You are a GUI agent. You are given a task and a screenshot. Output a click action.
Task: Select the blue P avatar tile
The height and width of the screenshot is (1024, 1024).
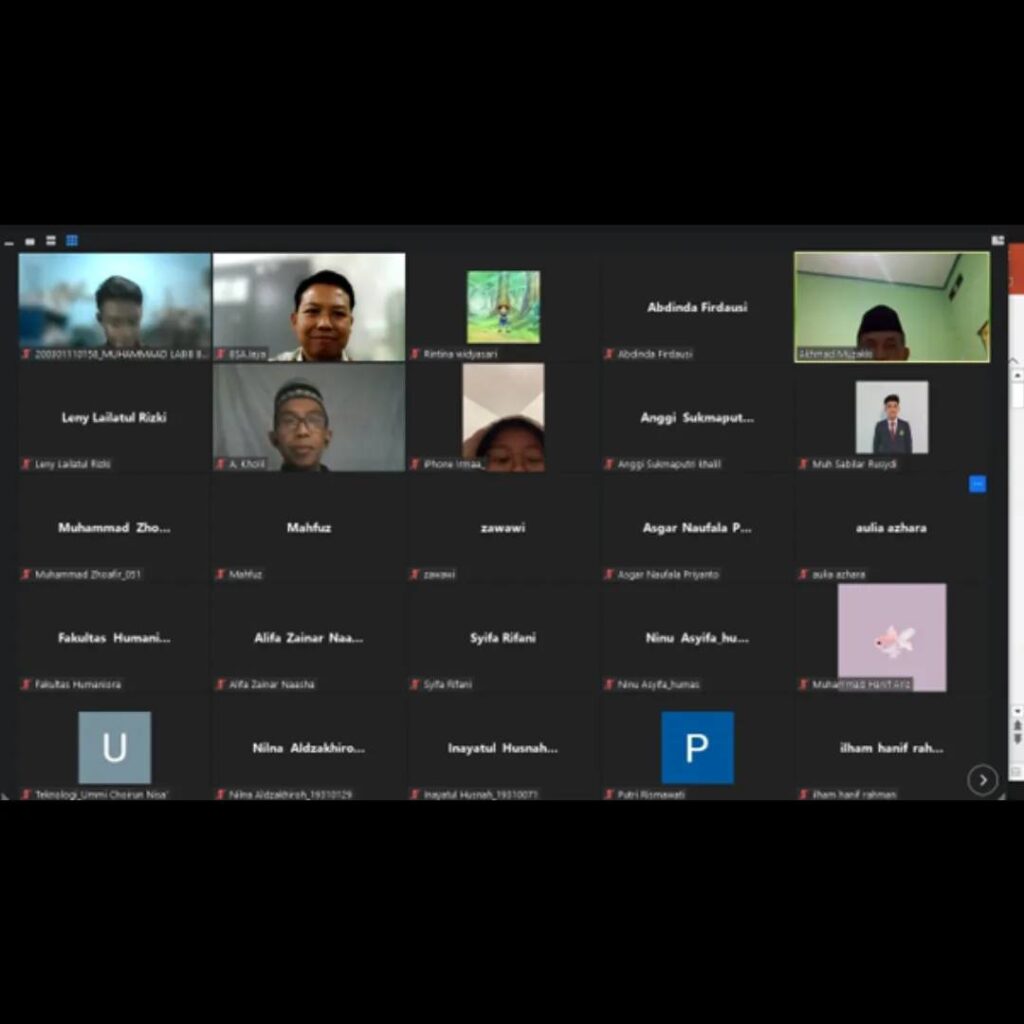[x=697, y=747]
